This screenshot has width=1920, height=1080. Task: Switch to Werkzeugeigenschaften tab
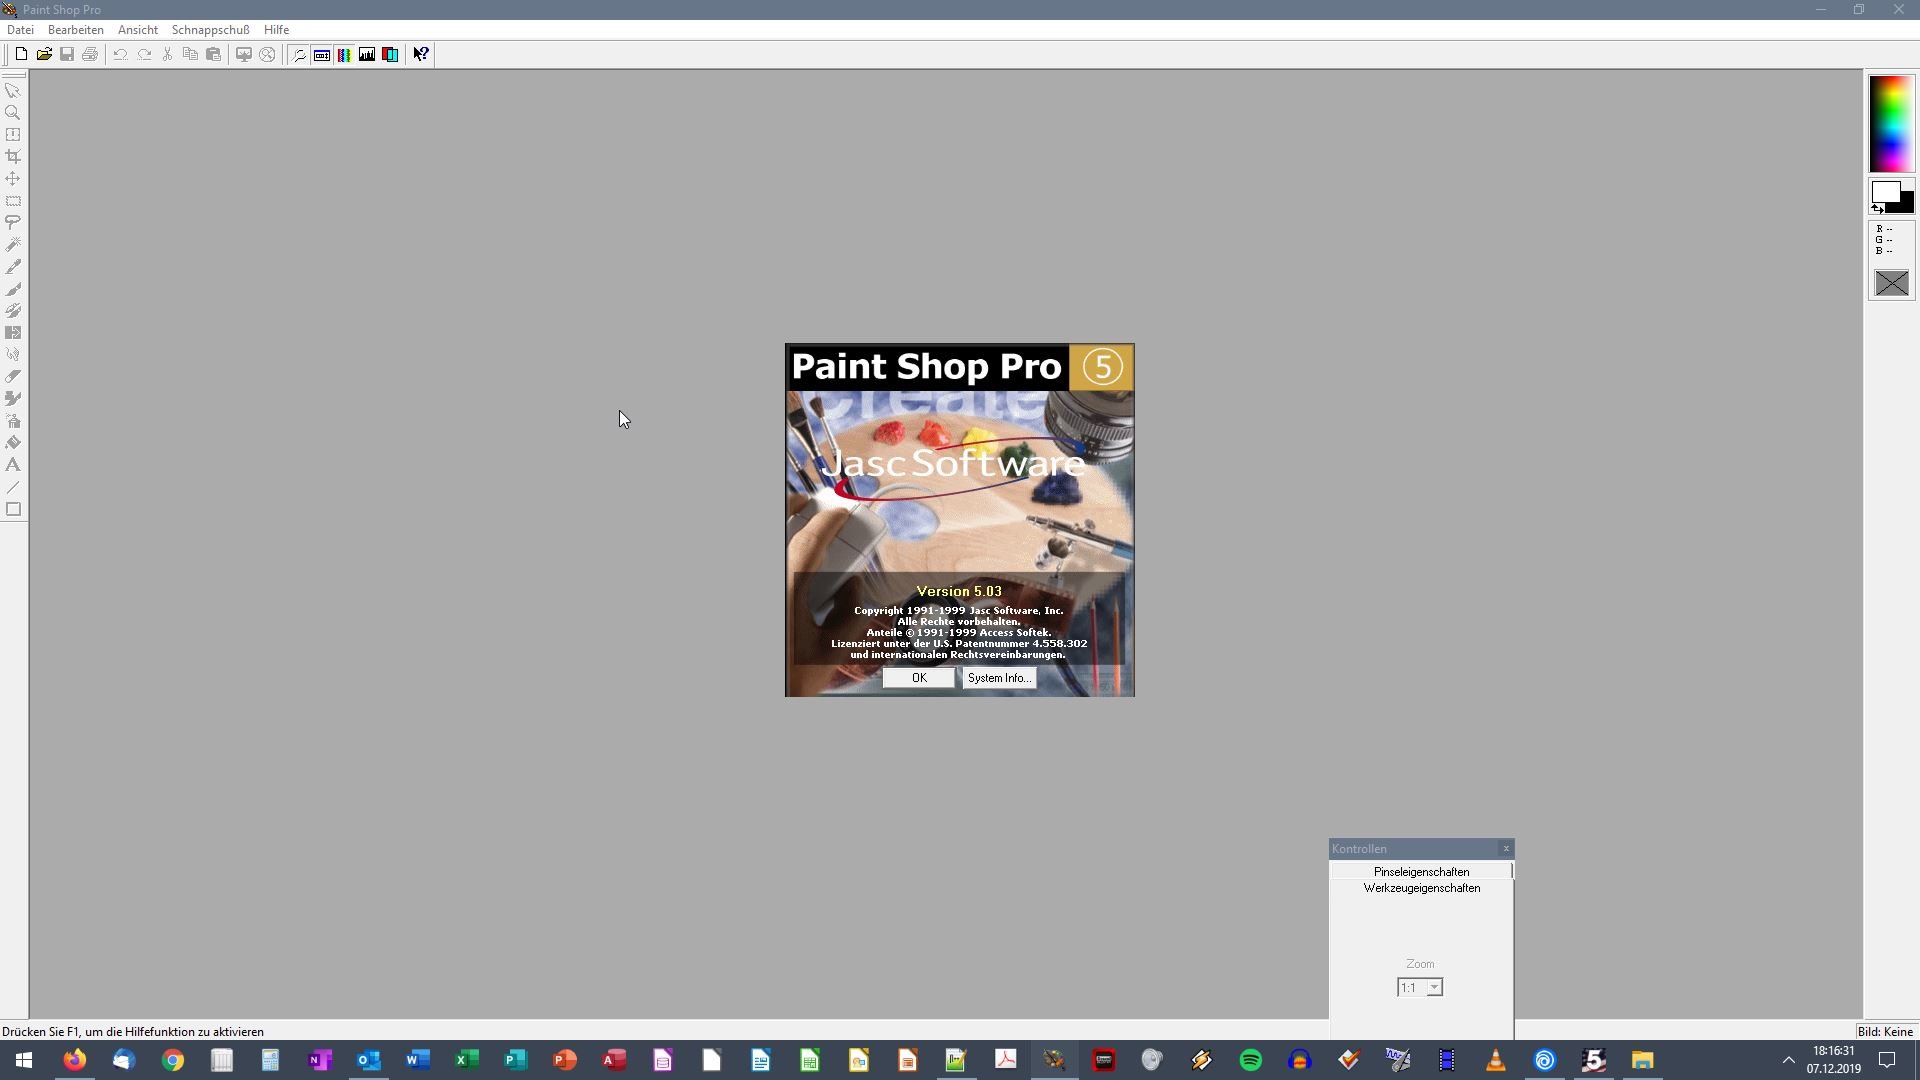[x=1421, y=888]
